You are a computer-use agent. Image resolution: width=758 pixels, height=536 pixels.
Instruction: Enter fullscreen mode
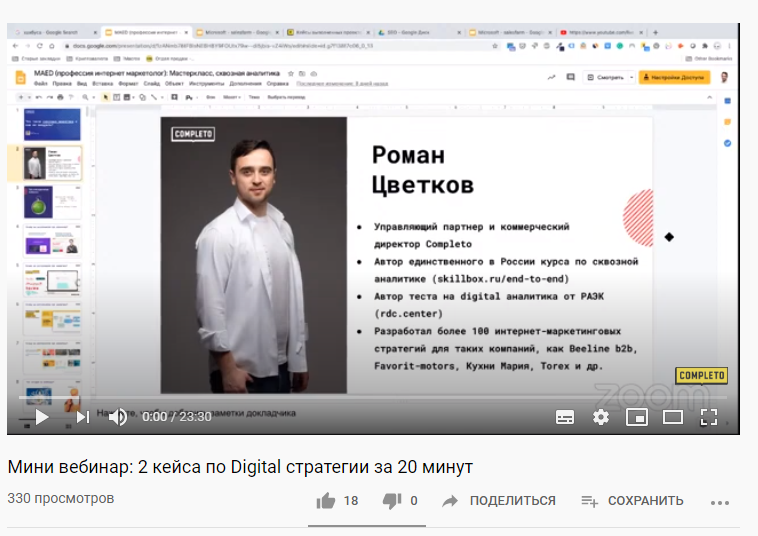pos(709,417)
